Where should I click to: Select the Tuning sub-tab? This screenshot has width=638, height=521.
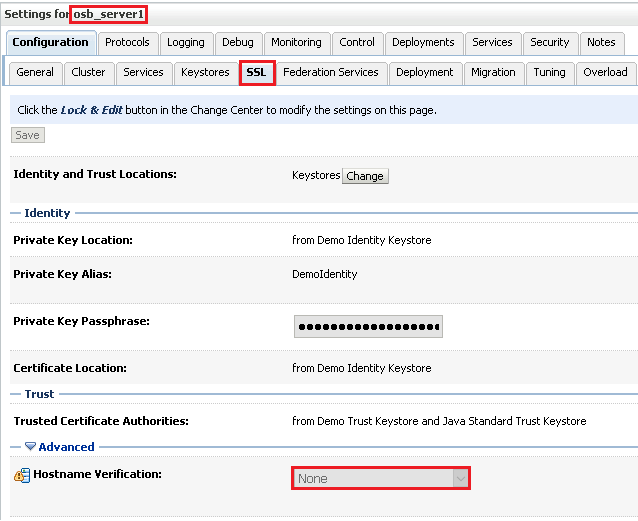click(x=549, y=73)
